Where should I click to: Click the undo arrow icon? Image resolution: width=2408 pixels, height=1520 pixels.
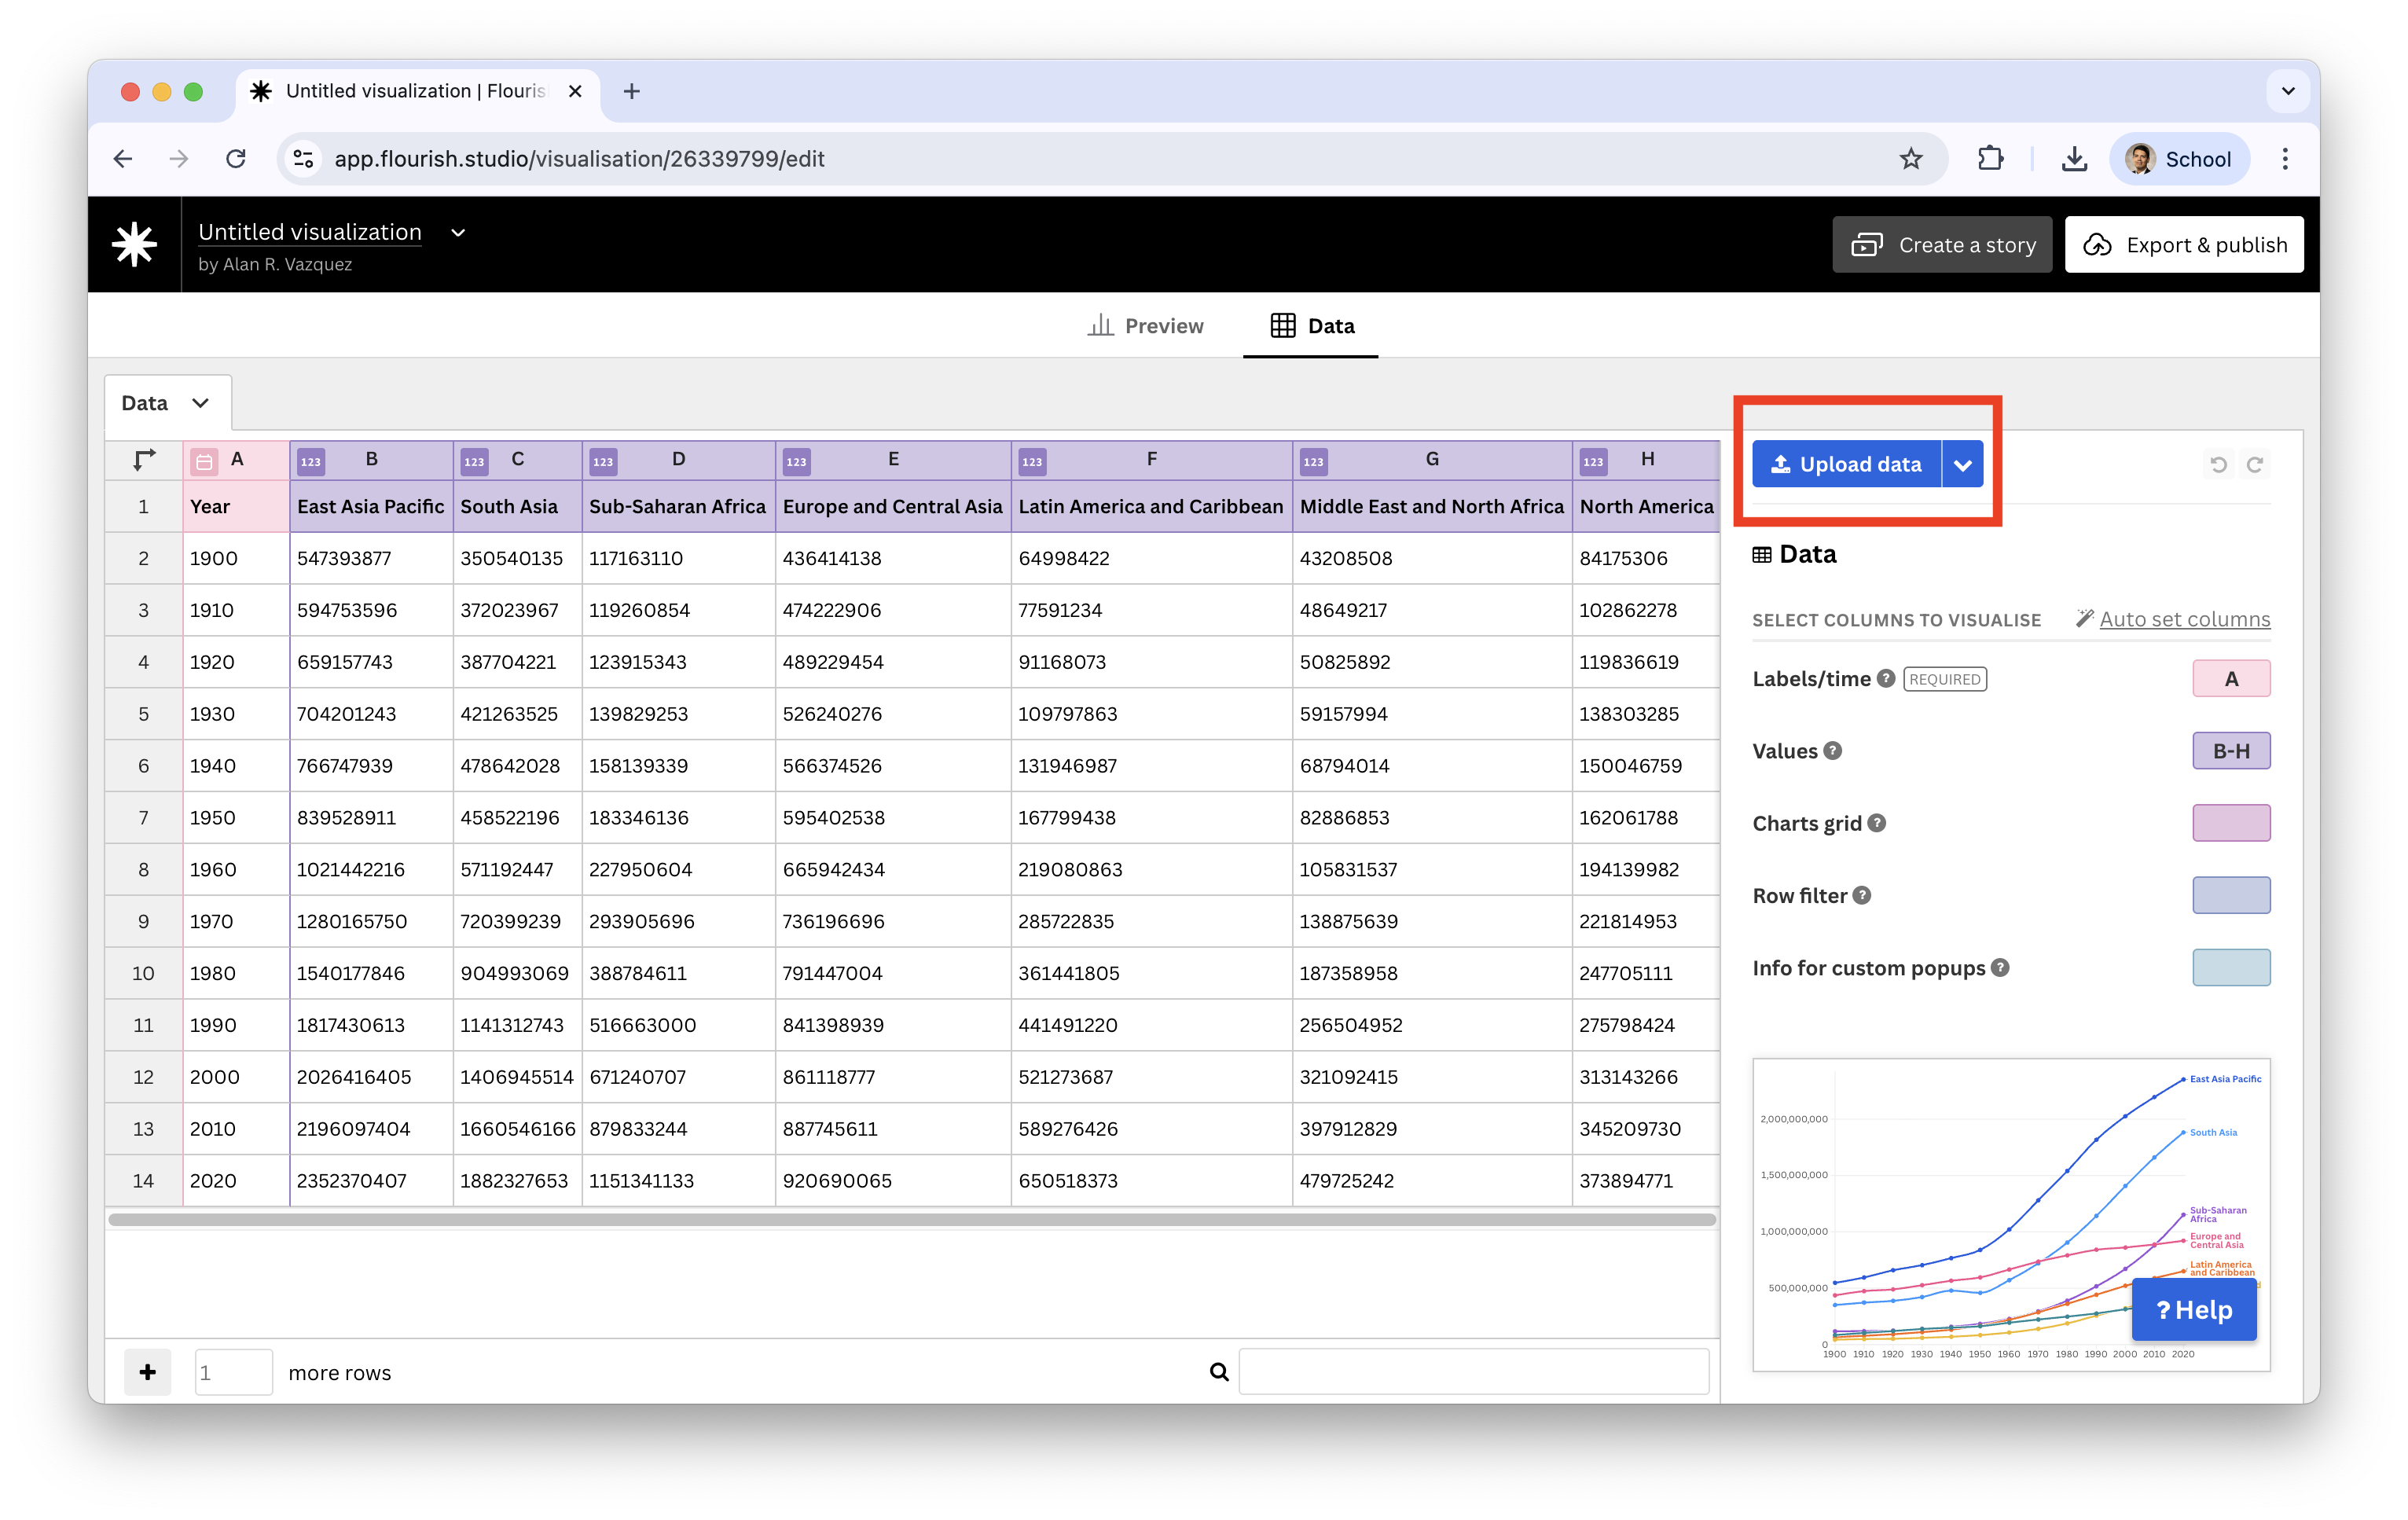click(x=2218, y=464)
